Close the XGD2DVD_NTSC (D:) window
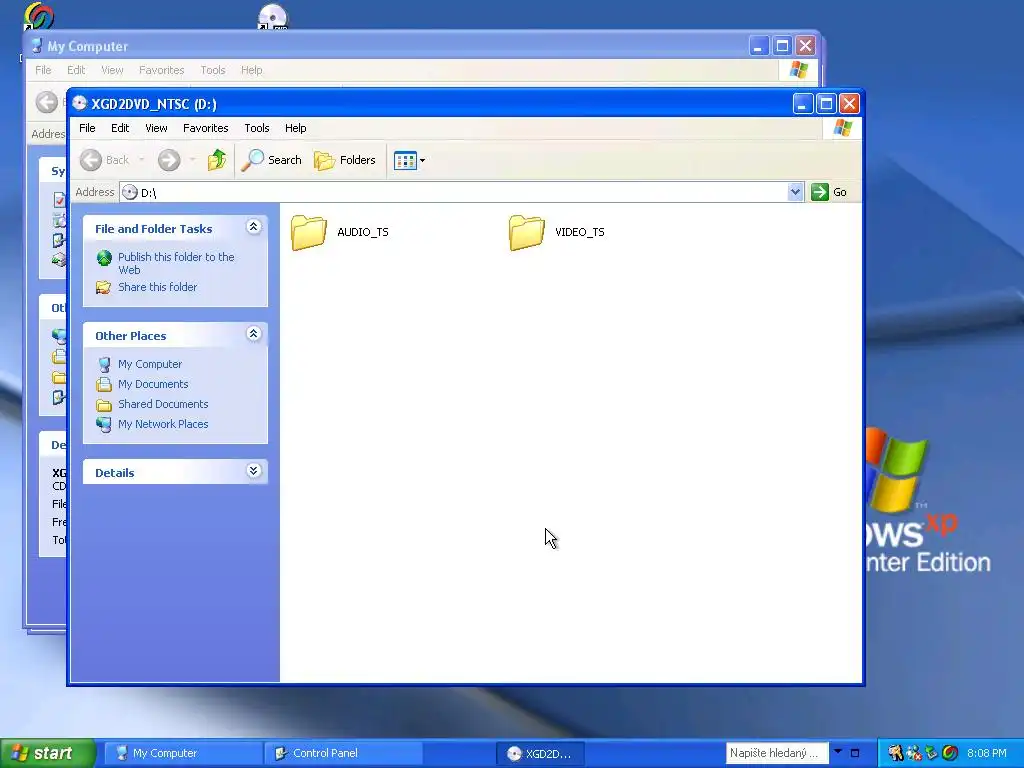This screenshot has height=768, width=1024. [849, 103]
